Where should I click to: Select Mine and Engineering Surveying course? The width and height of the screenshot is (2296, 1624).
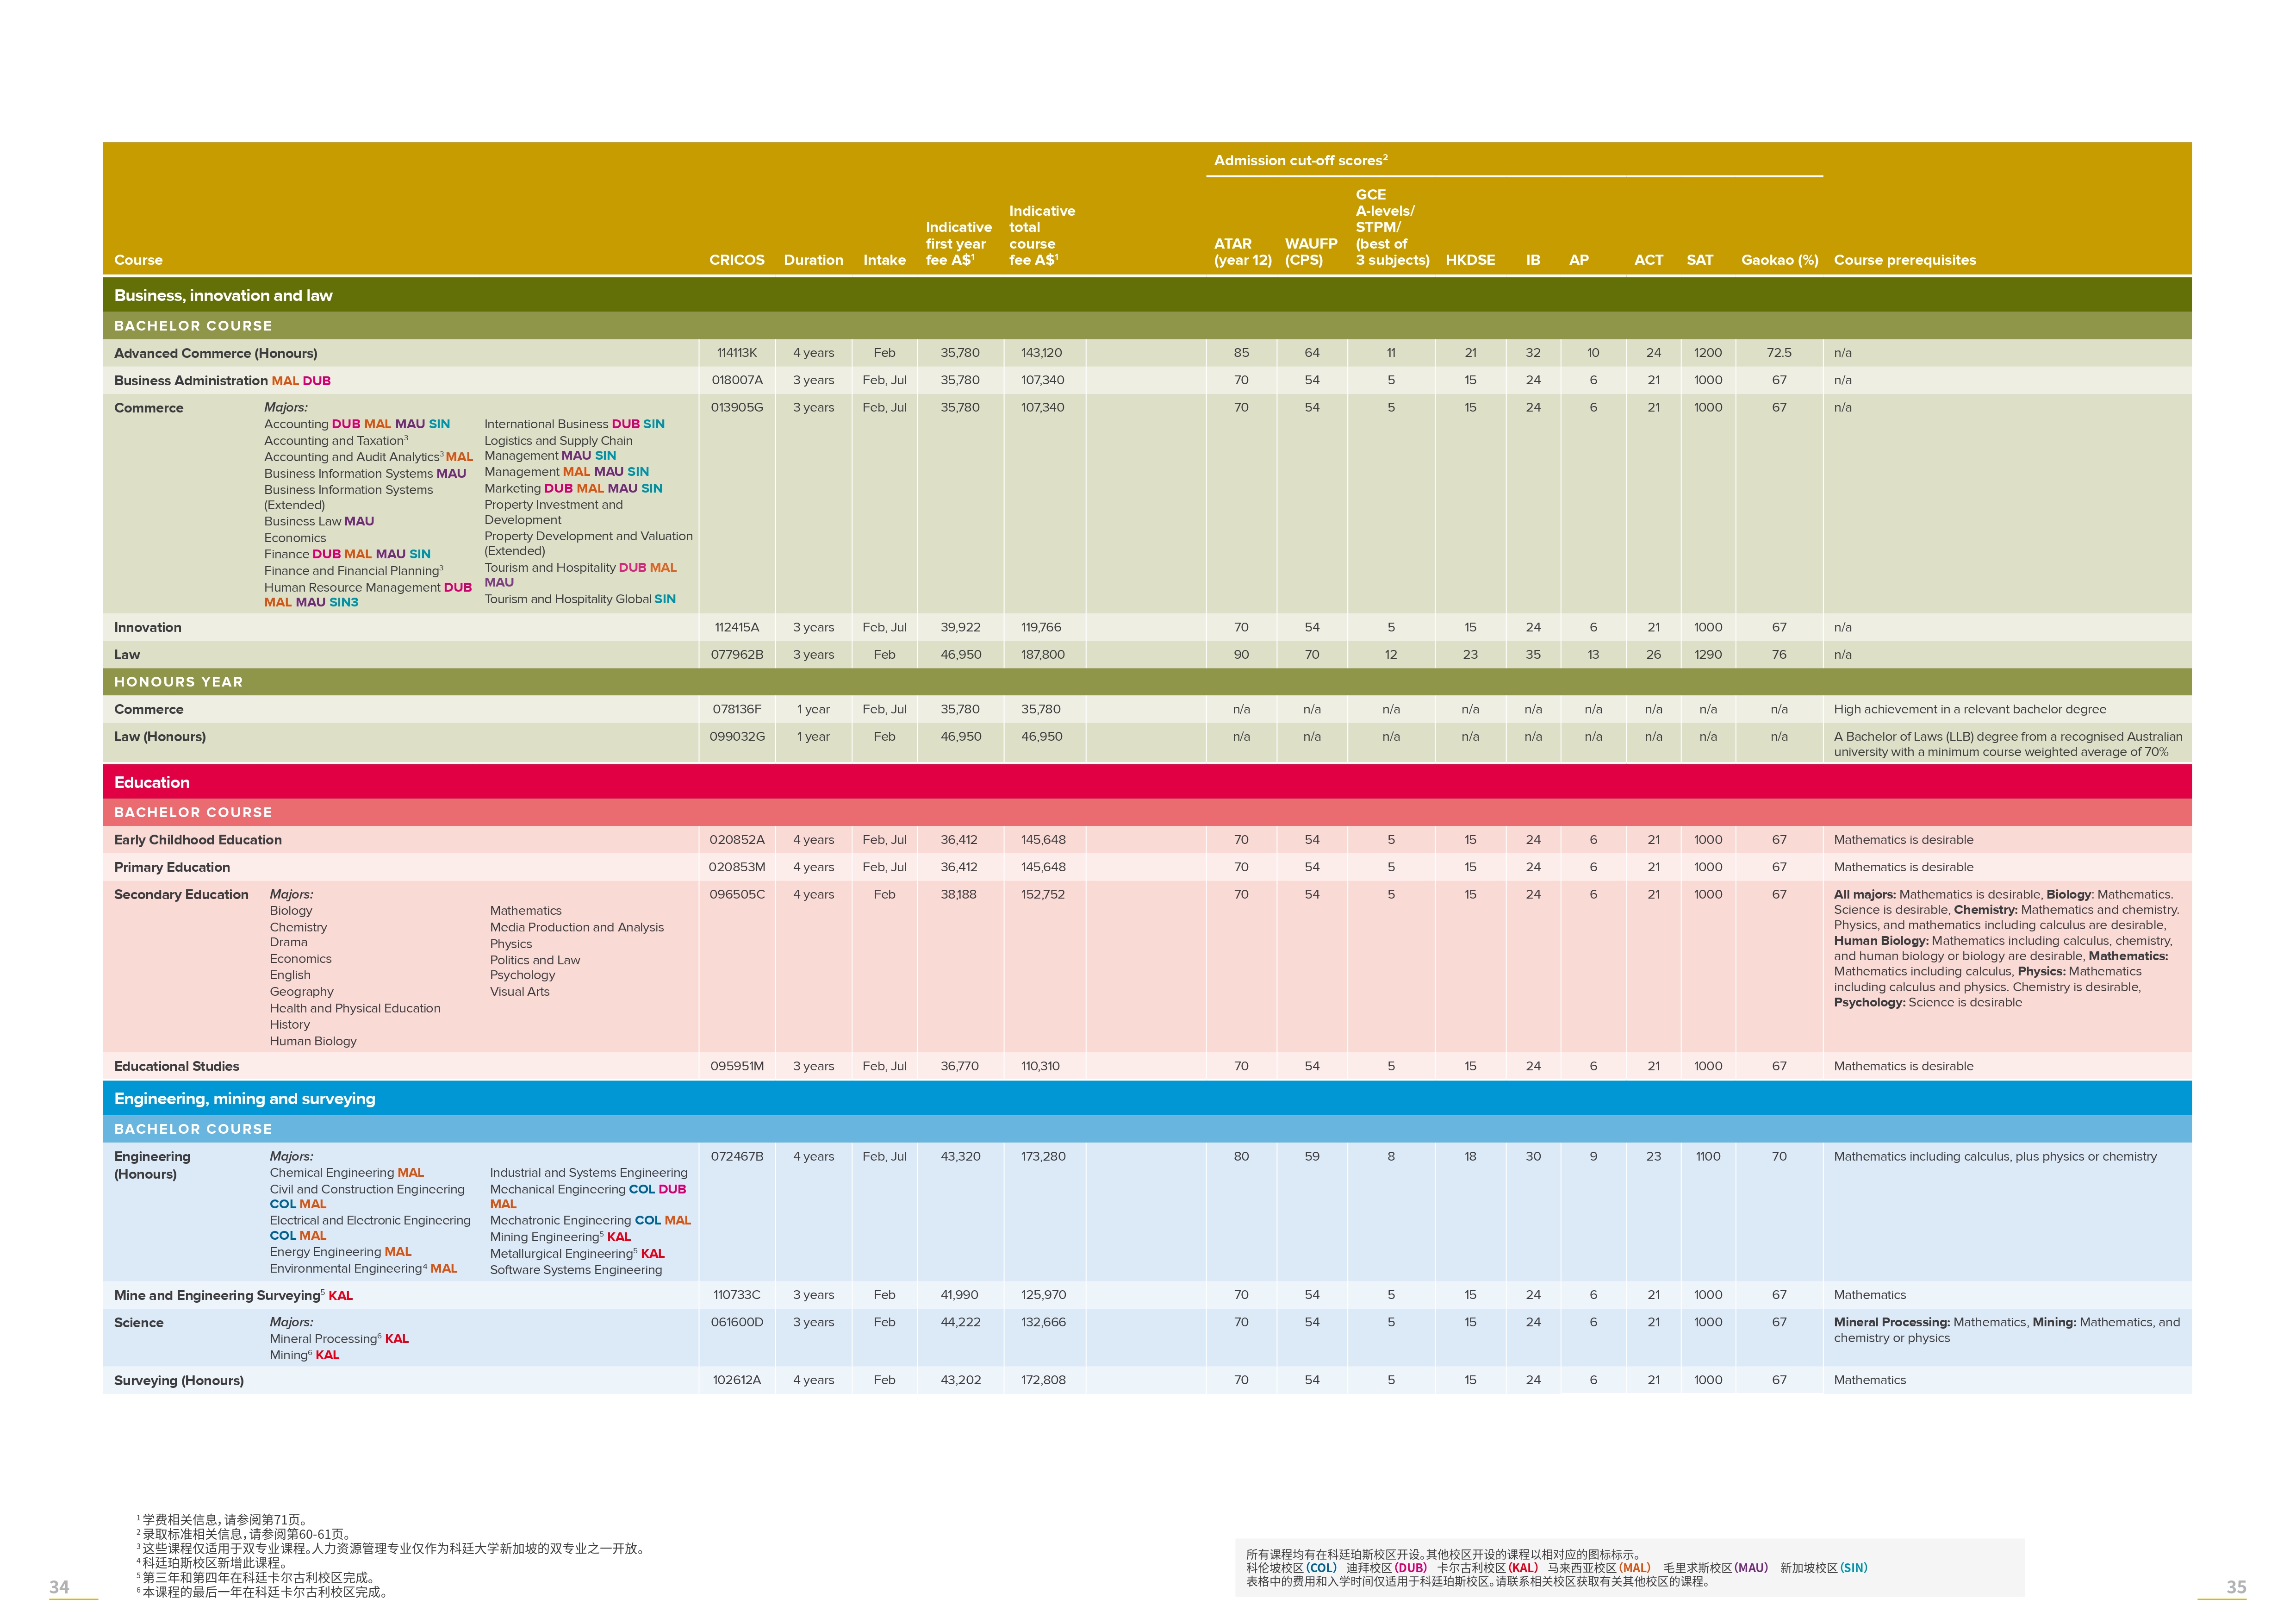point(217,1295)
